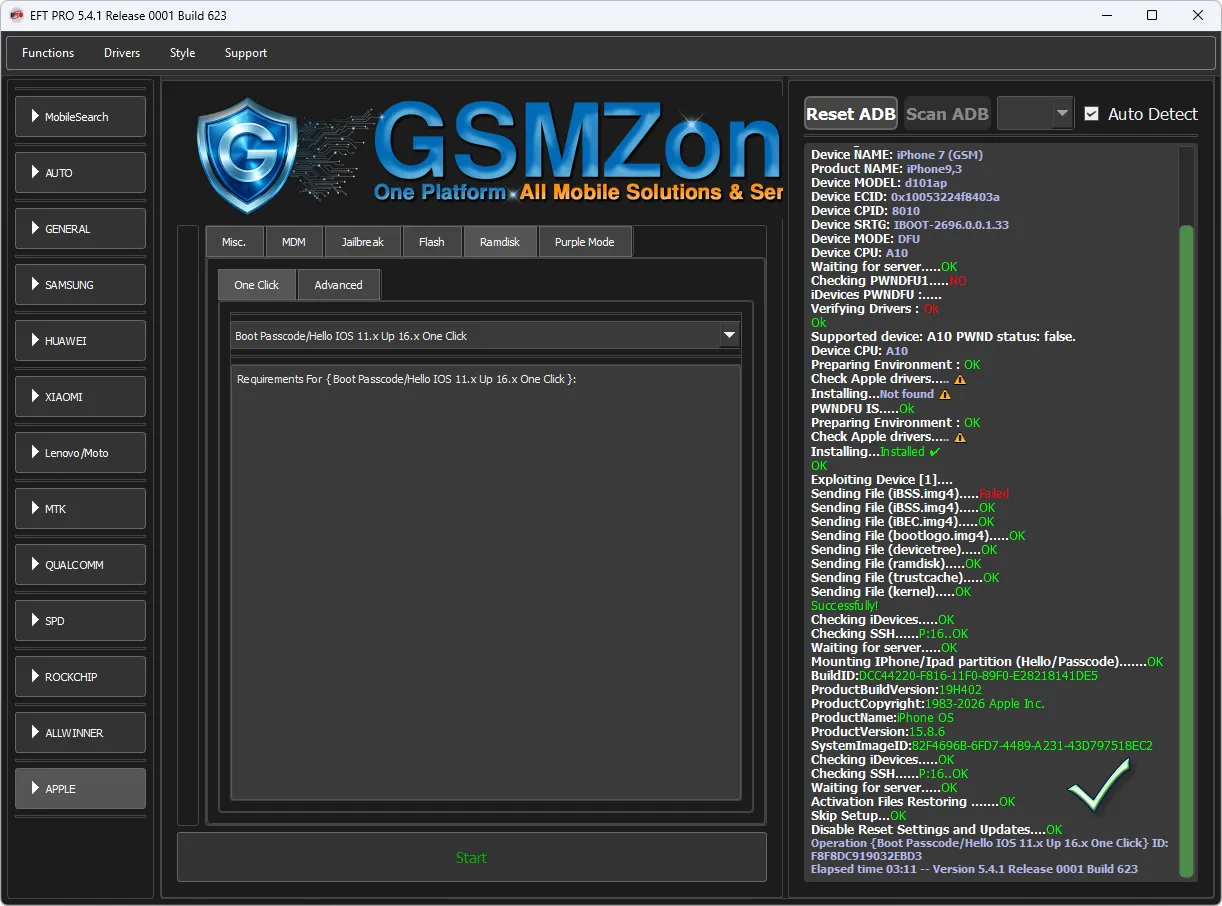
Task: Expand the SAMSUNG sidebar category
Action: pyautogui.click(x=80, y=285)
